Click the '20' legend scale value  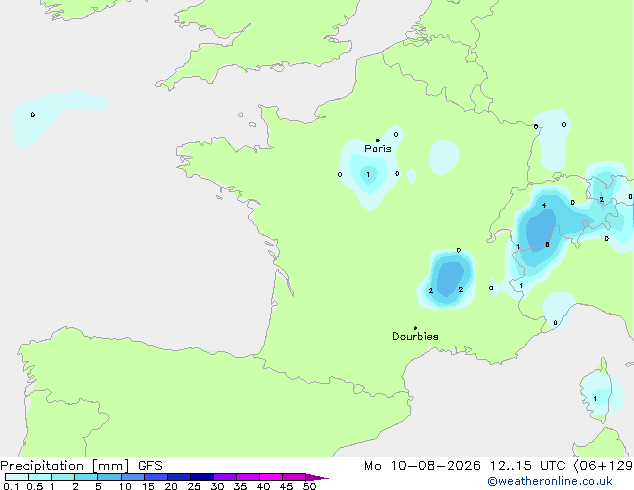point(171,486)
